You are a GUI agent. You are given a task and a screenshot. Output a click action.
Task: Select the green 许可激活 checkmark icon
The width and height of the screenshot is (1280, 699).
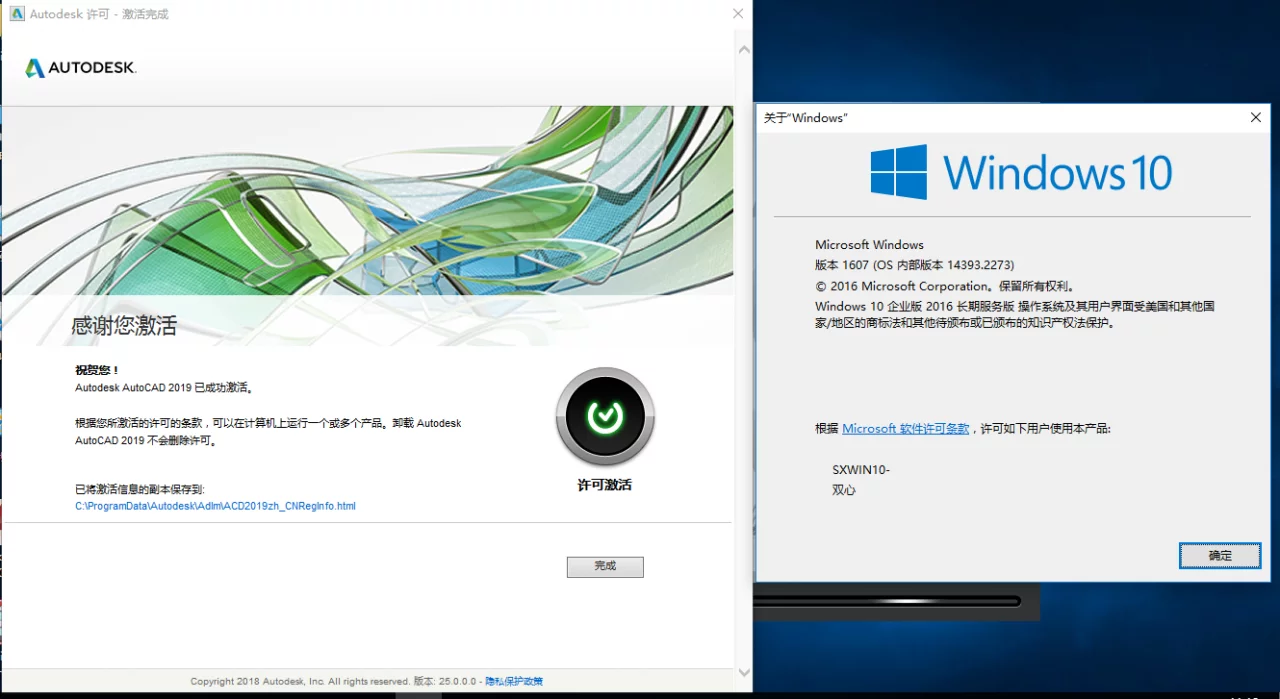pos(604,417)
